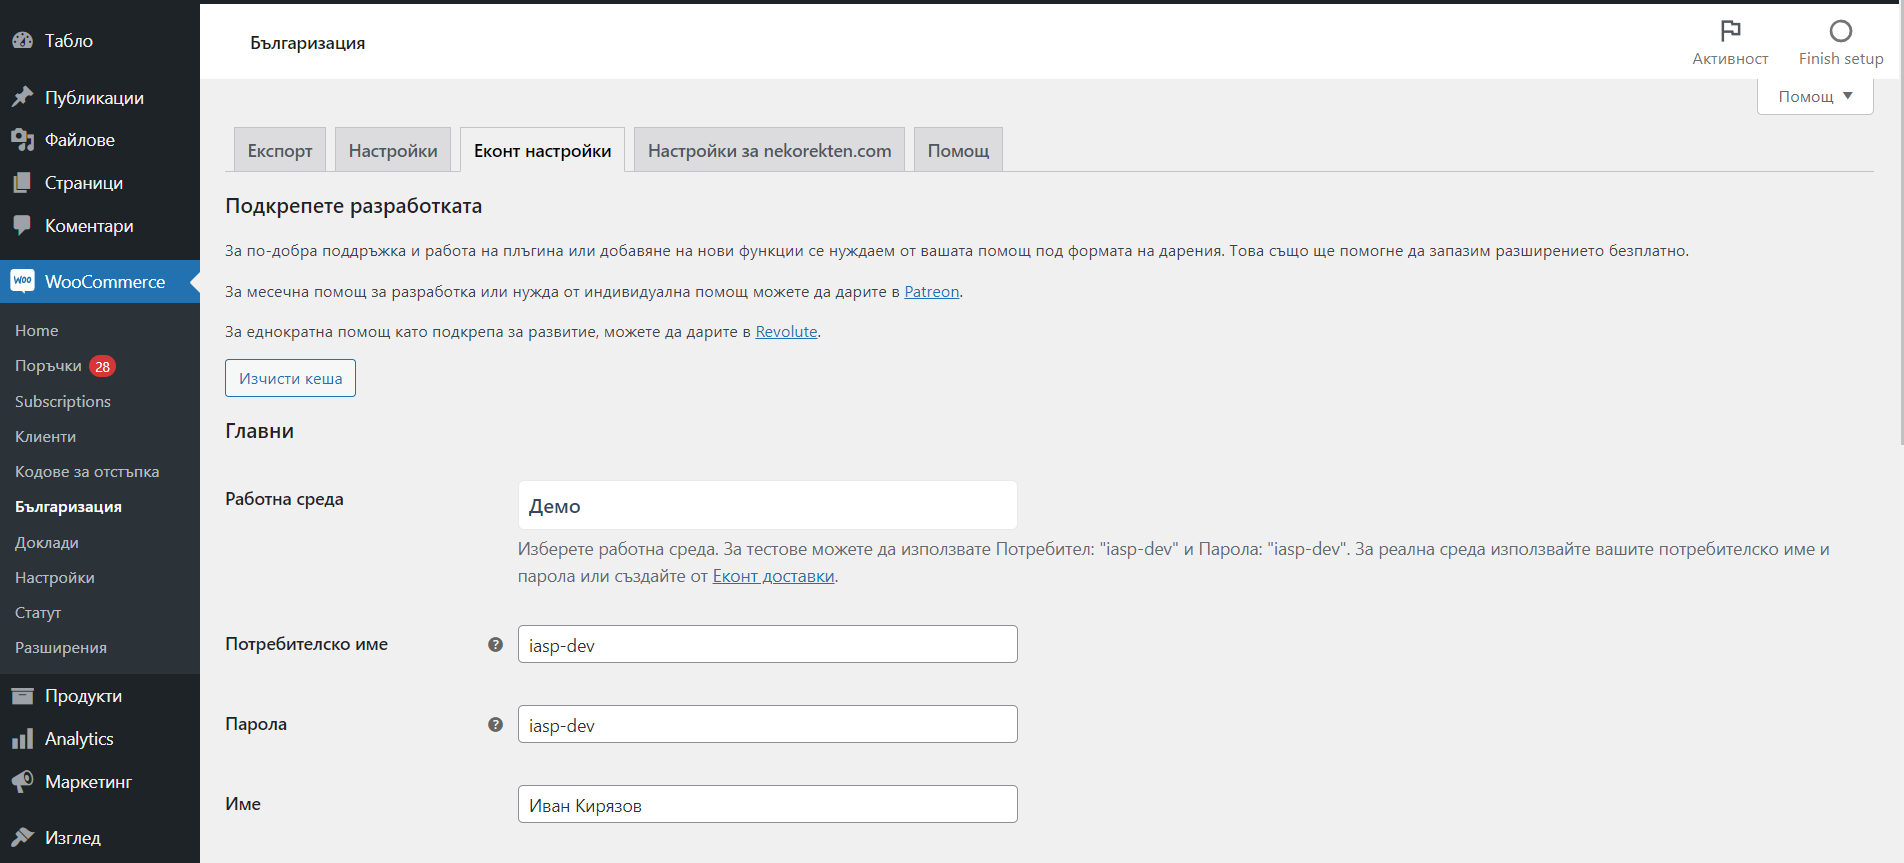Click the Finish setup circle icon
This screenshot has width=1904, height=863.
tap(1841, 31)
